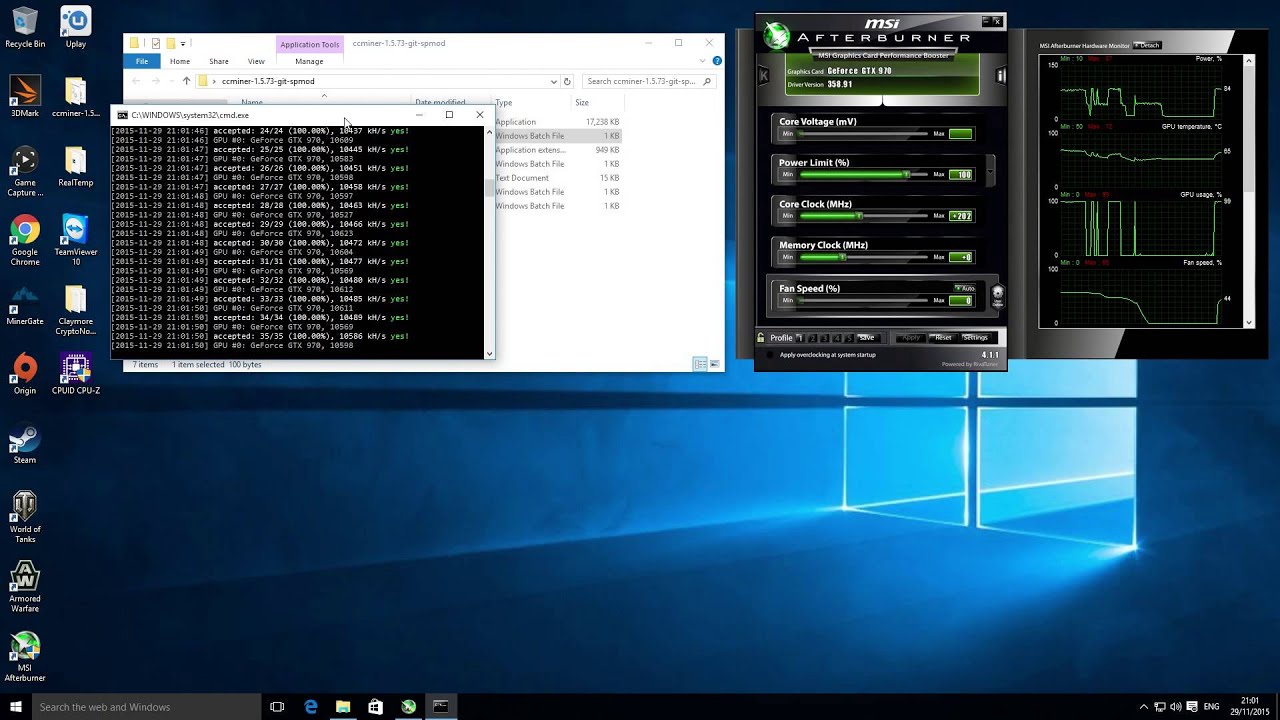Open the Explorer address history dropdown
The height and width of the screenshot is (720, 1280).
pyautogui.click(x=554, y=81)
